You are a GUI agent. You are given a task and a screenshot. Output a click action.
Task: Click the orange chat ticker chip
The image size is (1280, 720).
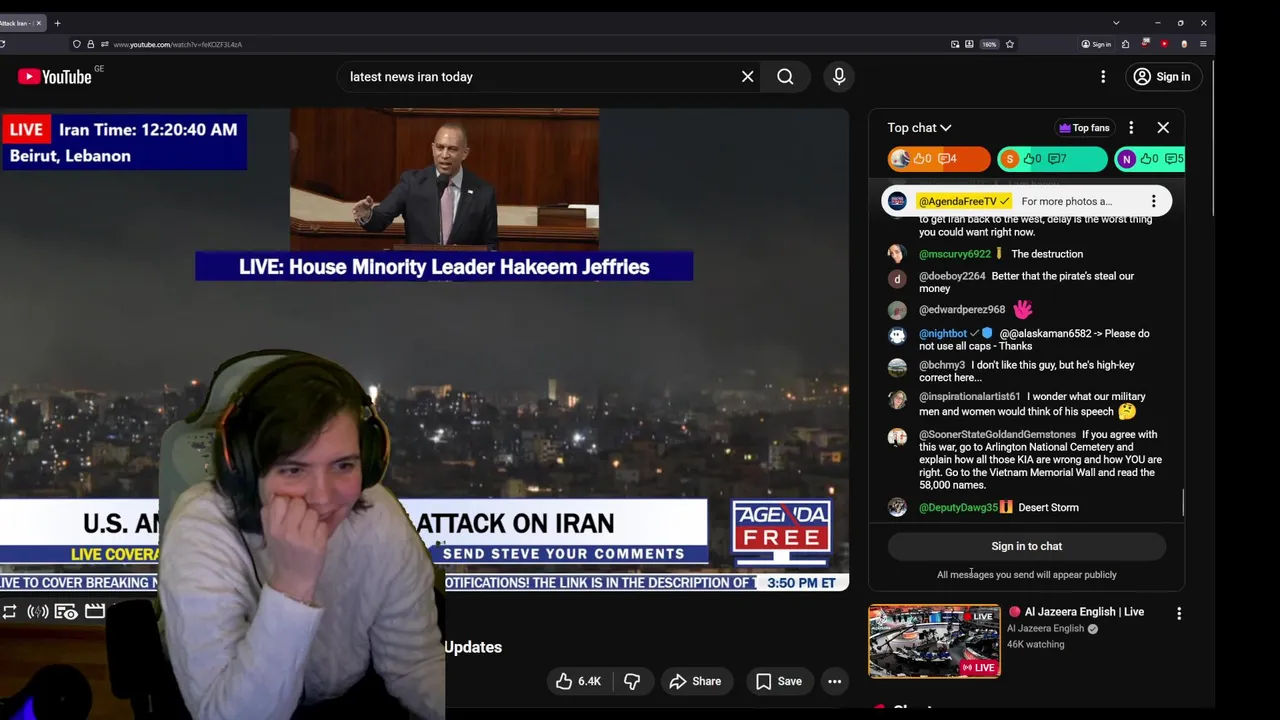pos(938,159)
